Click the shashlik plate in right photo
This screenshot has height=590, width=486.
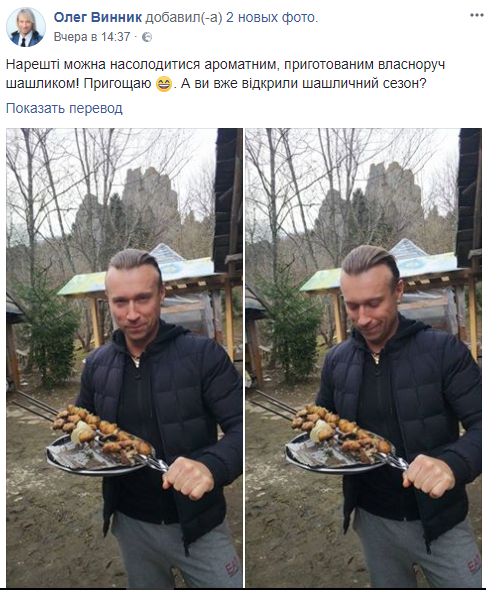point(340,440)
